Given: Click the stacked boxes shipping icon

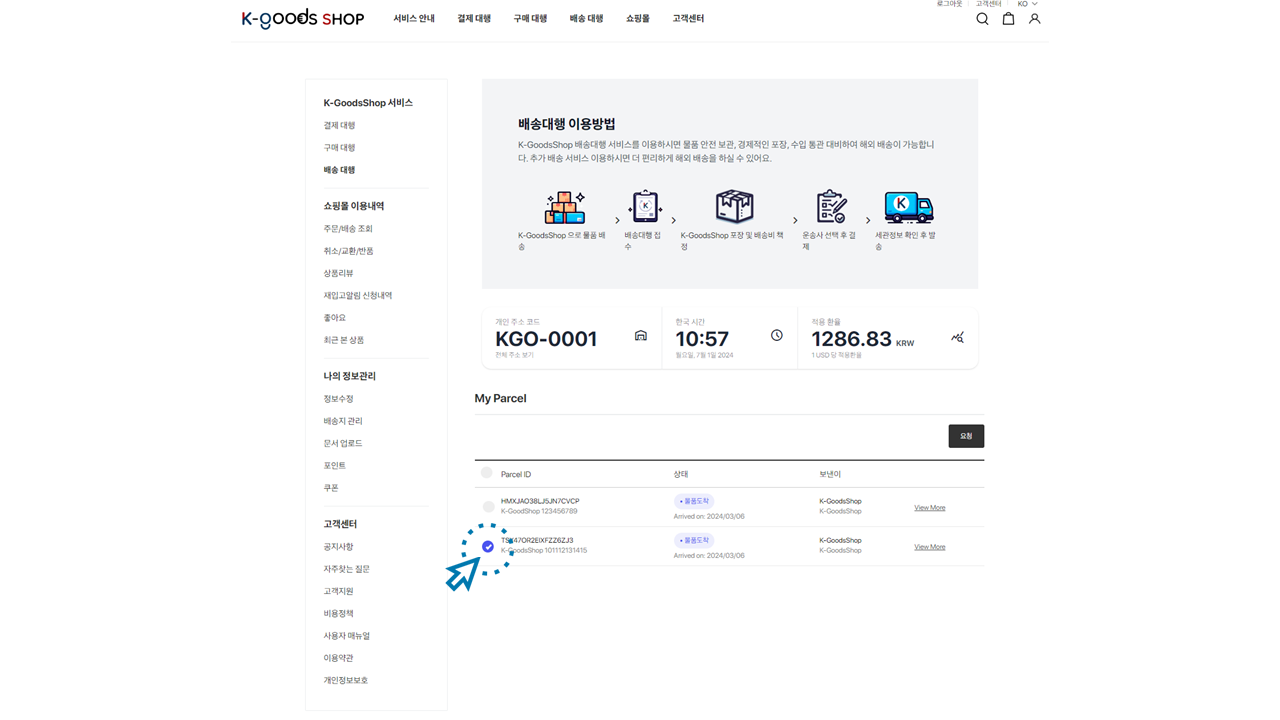Looking at the screenshot, I should pos(564,208).
